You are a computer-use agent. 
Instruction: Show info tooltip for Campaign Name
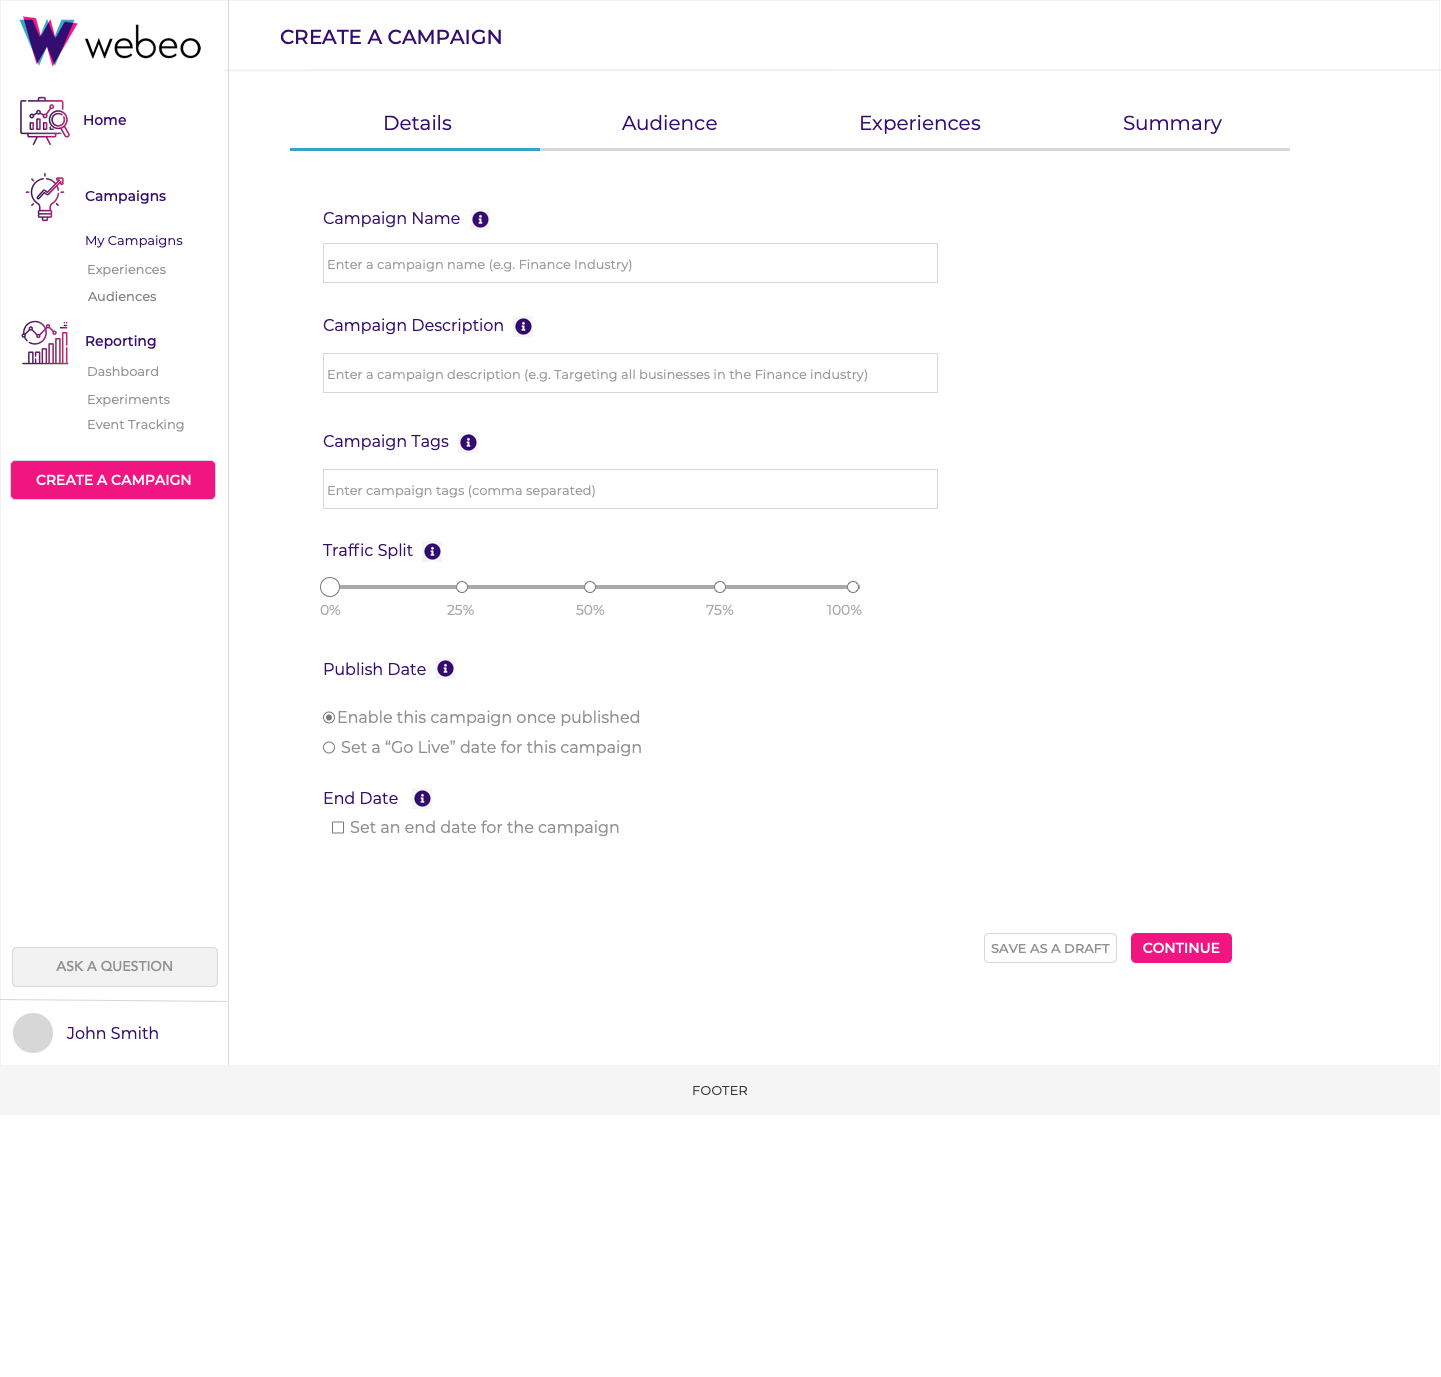point(480,219)
